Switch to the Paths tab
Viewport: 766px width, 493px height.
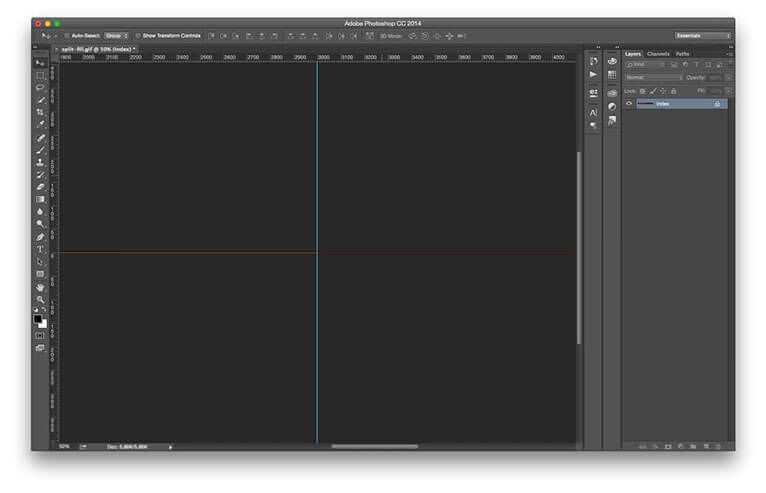[x=682, y=54]
